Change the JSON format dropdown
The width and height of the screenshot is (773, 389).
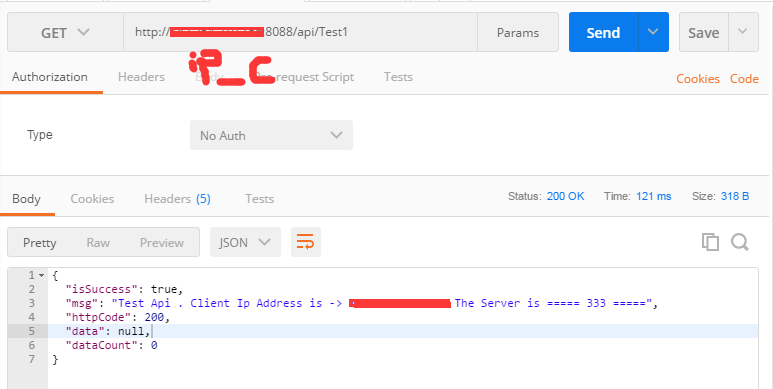245,242
